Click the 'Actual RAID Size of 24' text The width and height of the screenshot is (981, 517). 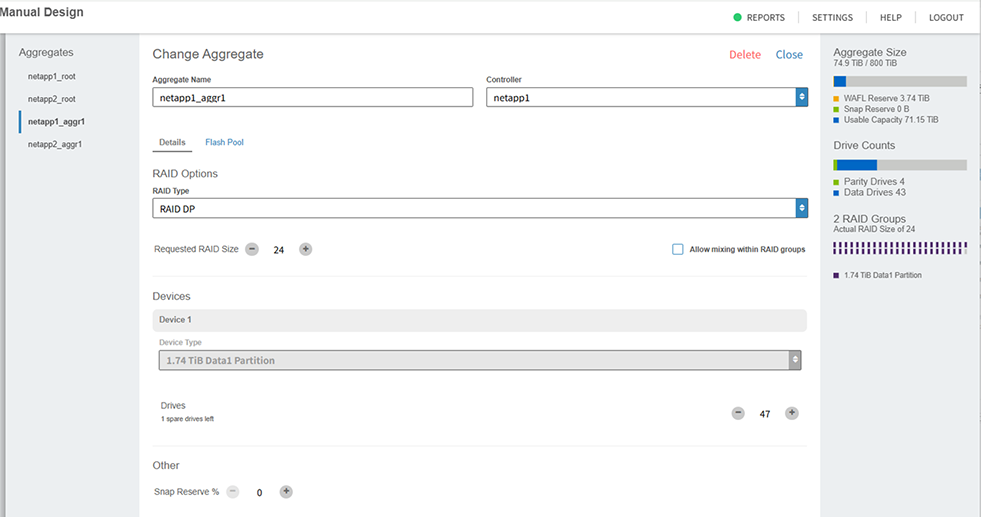point(874,229)
